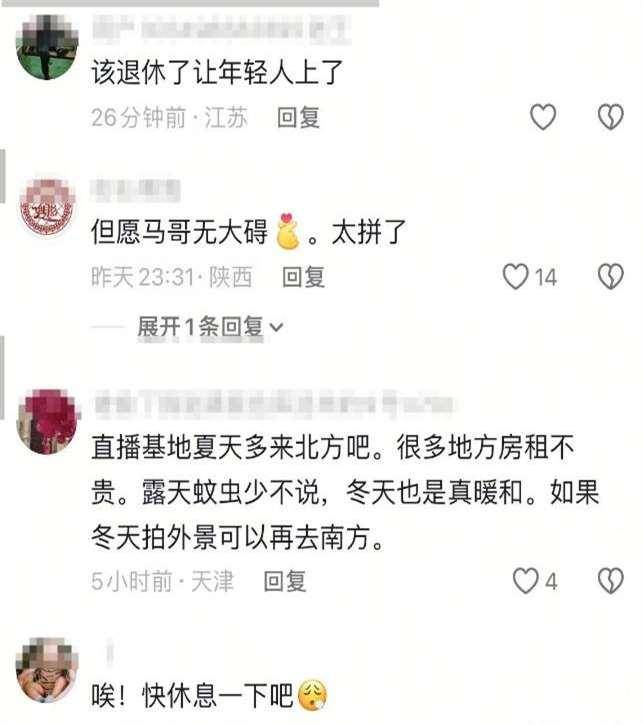Select the comment text 该退休了让年轻人上了
643x725 pixels.
(217, 73)
